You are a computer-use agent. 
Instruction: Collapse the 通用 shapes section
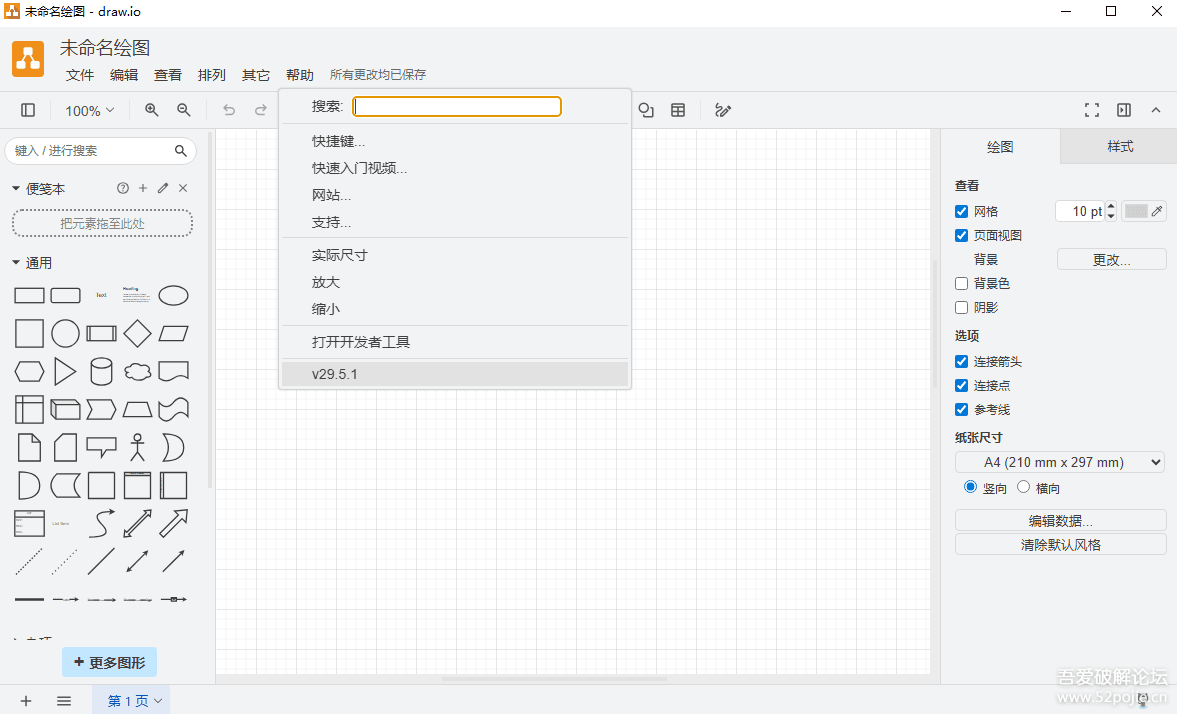[16, 263]
